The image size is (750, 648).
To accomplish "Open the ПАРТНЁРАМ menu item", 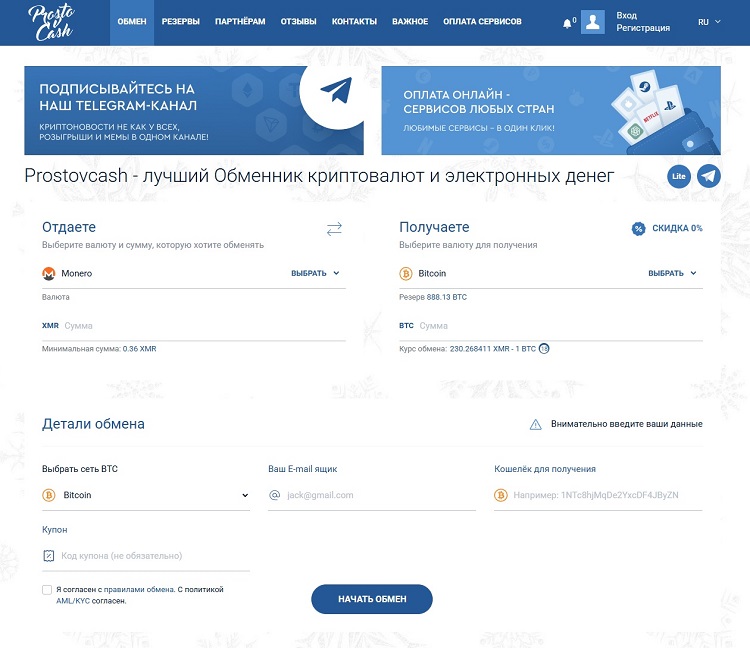I will [x=240, y=22].
